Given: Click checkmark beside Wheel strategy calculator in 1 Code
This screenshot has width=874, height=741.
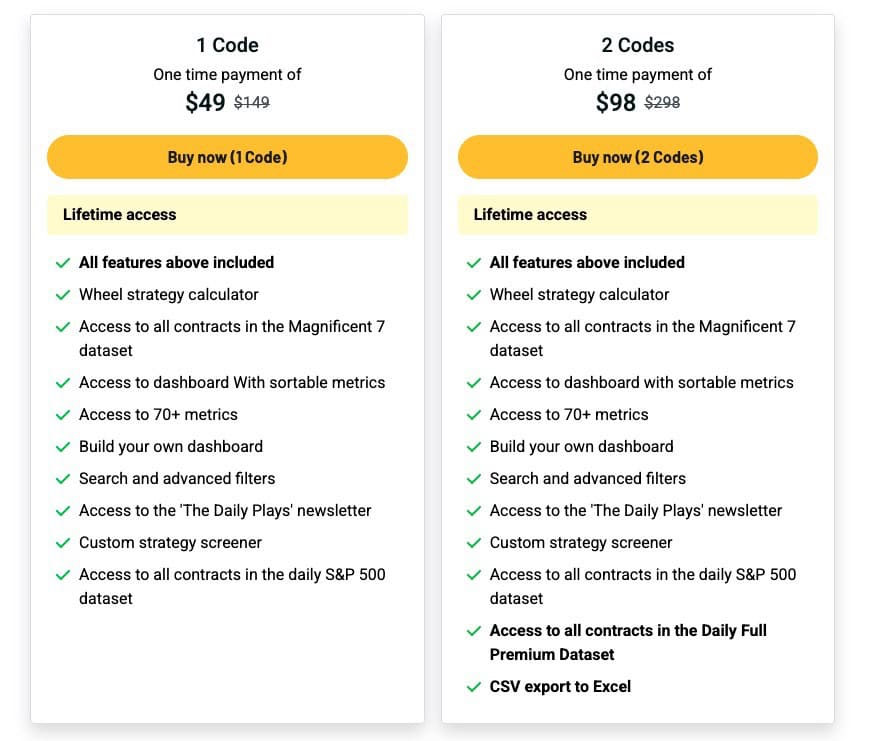Looking at the screenshot, I should (x=63, y=295).
